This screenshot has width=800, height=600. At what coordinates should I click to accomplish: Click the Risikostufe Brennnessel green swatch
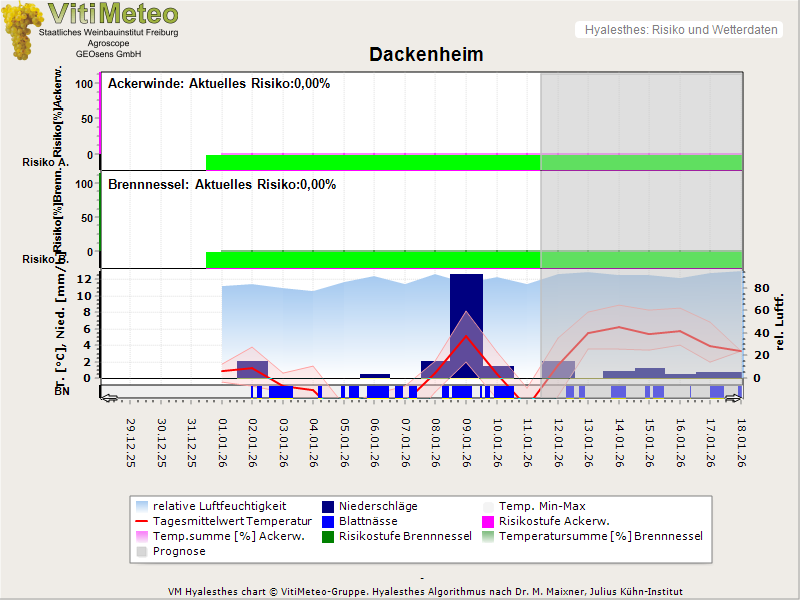click(x=329, y=536)
